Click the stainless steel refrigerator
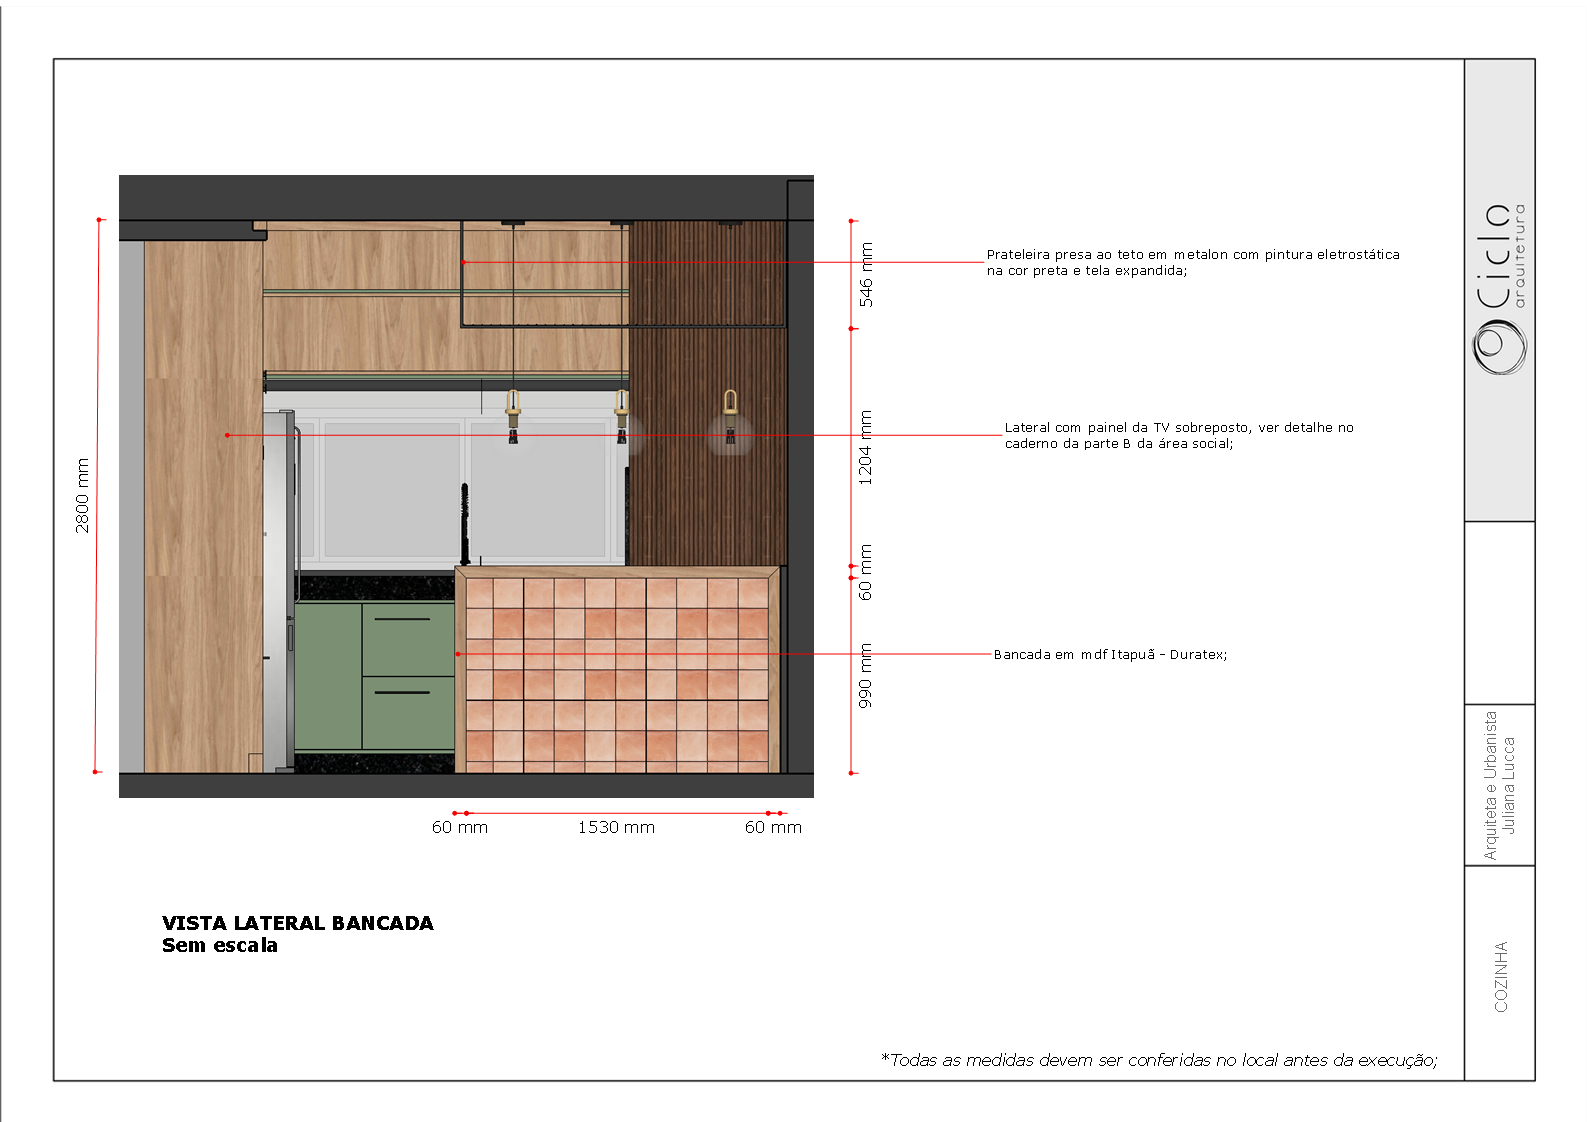The width and height of the screenshot is (1587, 1122). (x=282, y=590)
